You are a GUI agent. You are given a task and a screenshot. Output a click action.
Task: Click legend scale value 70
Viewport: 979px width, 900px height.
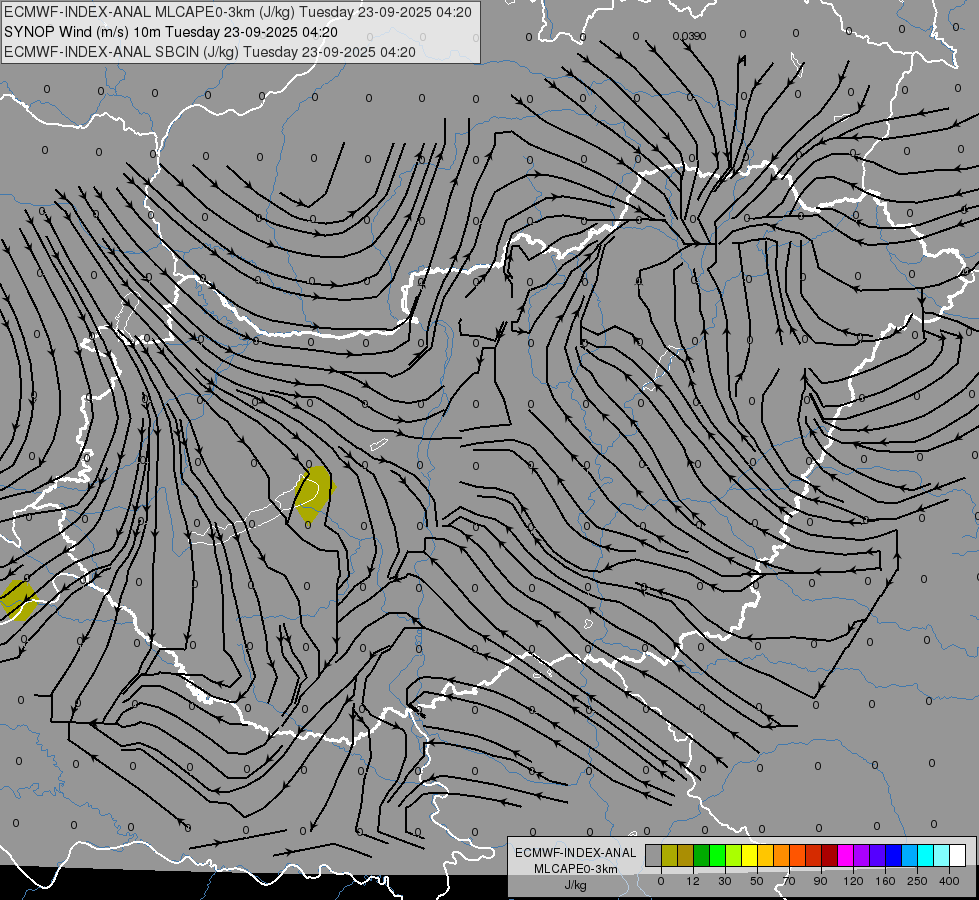click(789, 881)
